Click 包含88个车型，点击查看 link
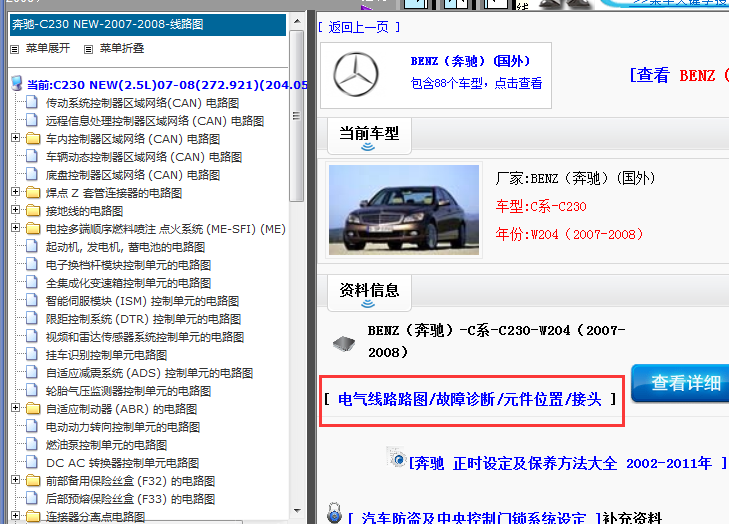Image resolution: width=729 pixels, height=524 pixels. (476, 83)
